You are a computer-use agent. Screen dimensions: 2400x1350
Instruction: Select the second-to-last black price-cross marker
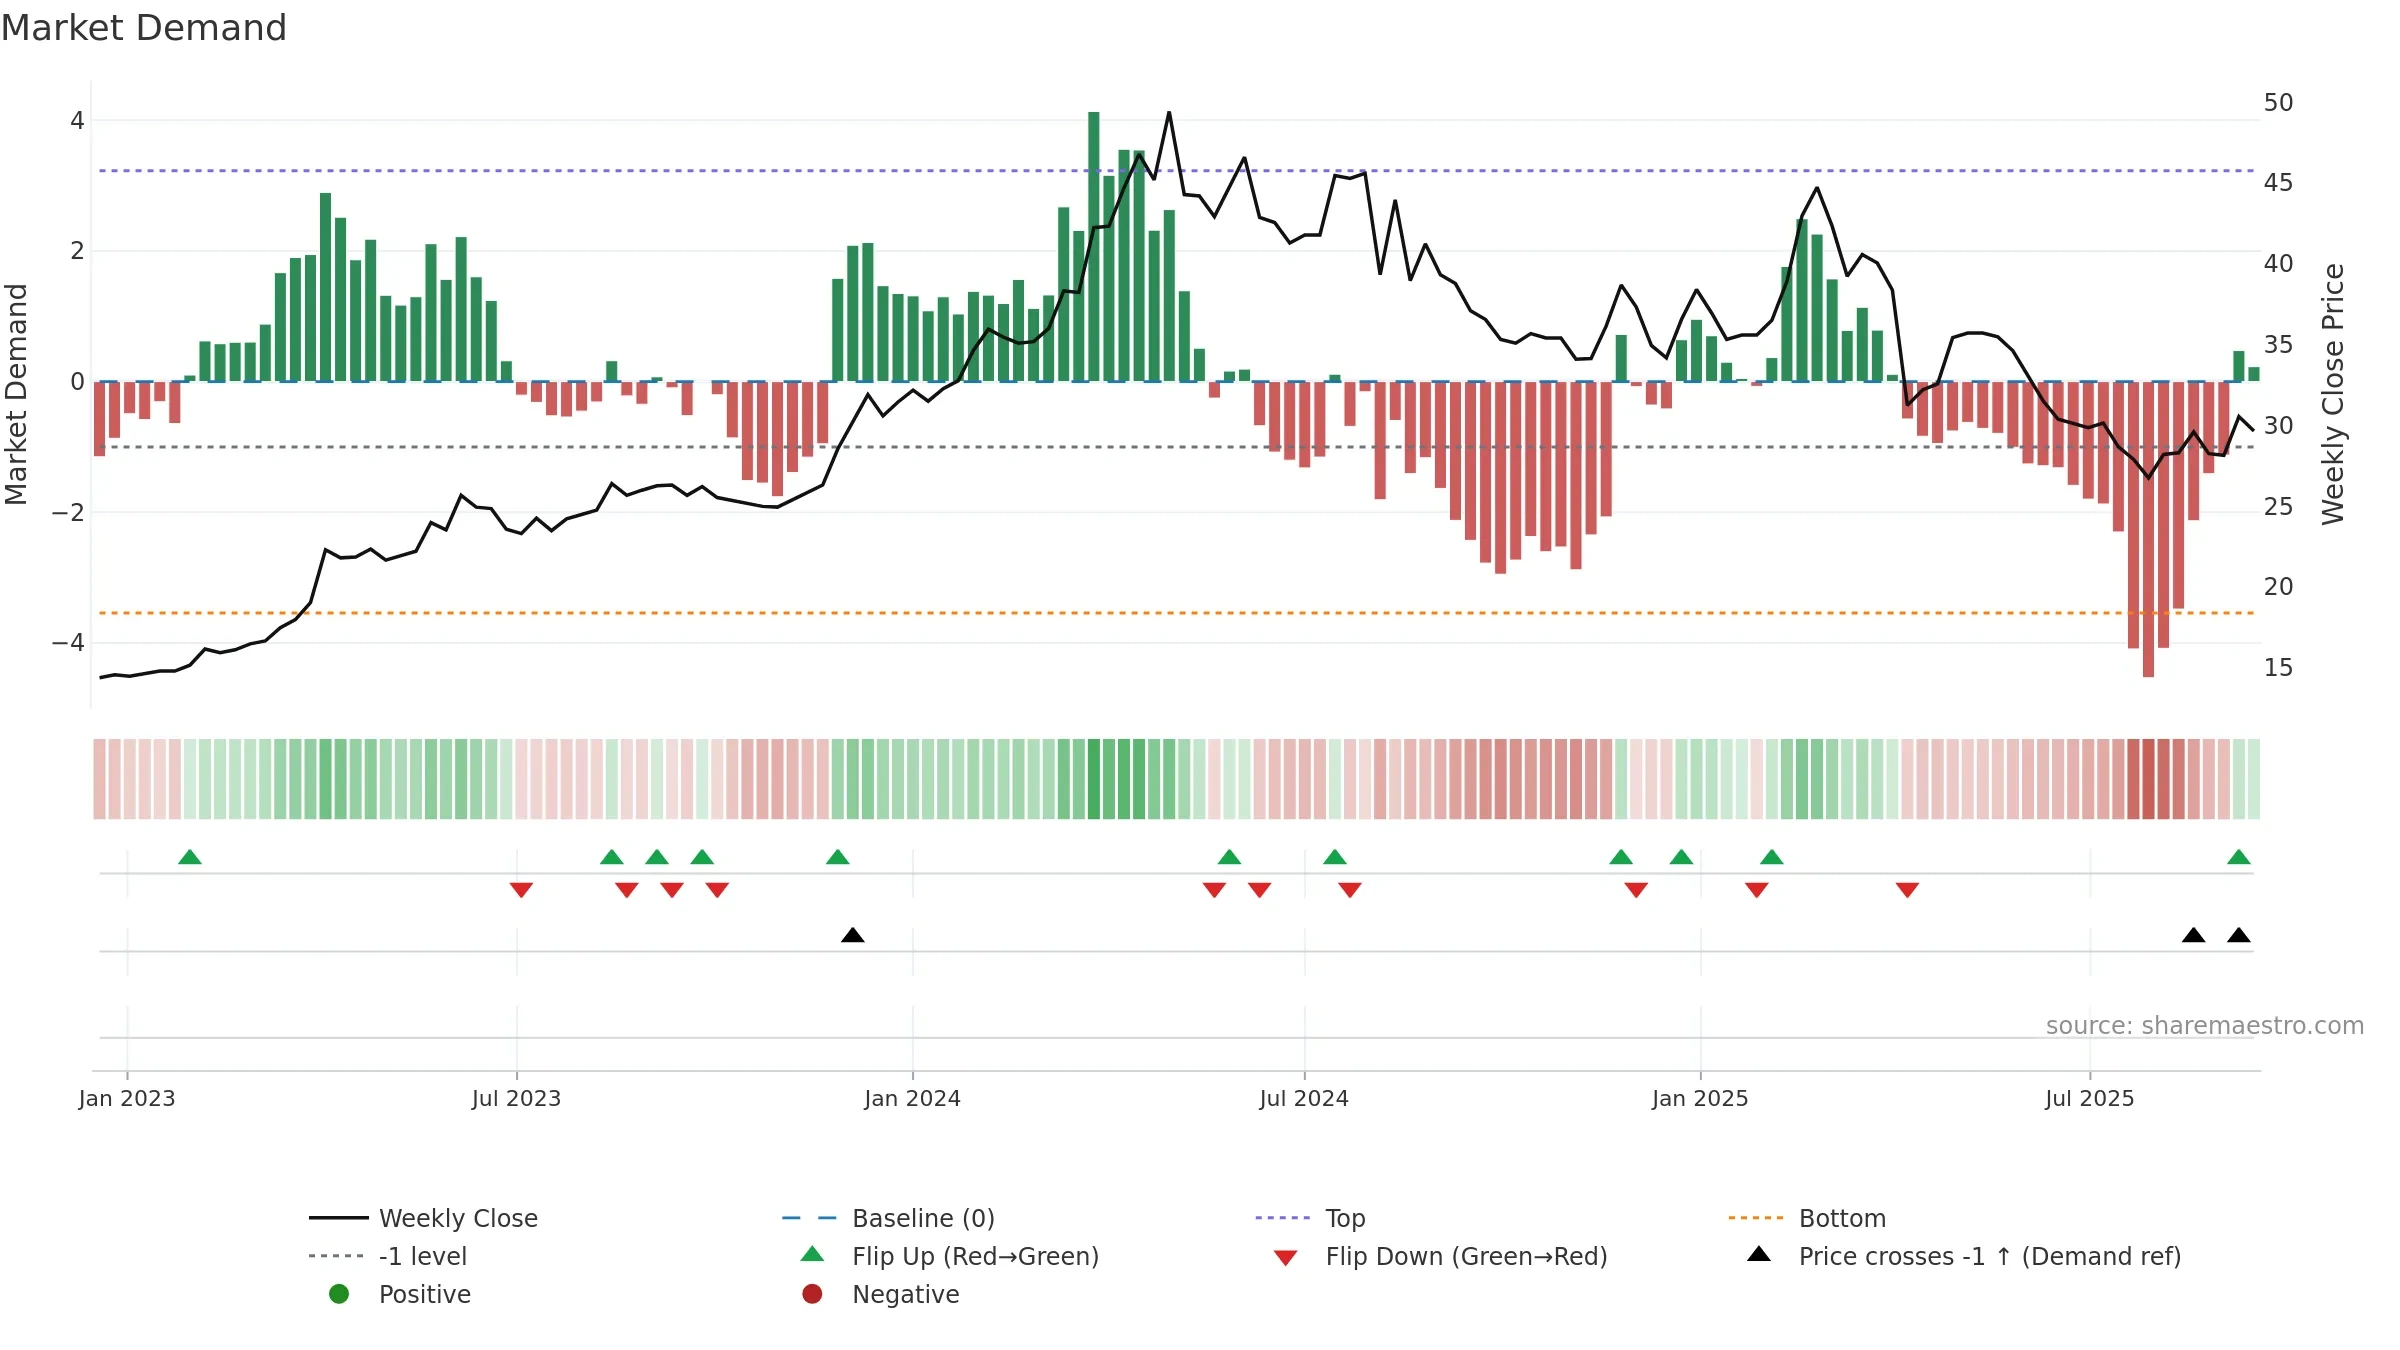coord(2194,935)
